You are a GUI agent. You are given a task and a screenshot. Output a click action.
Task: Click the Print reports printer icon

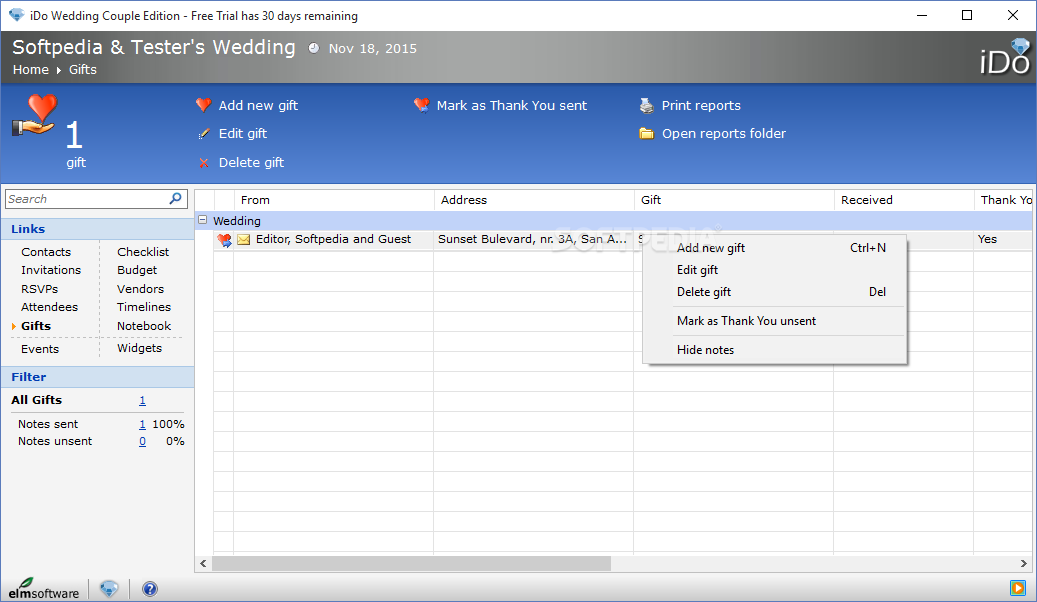point(646,105)
